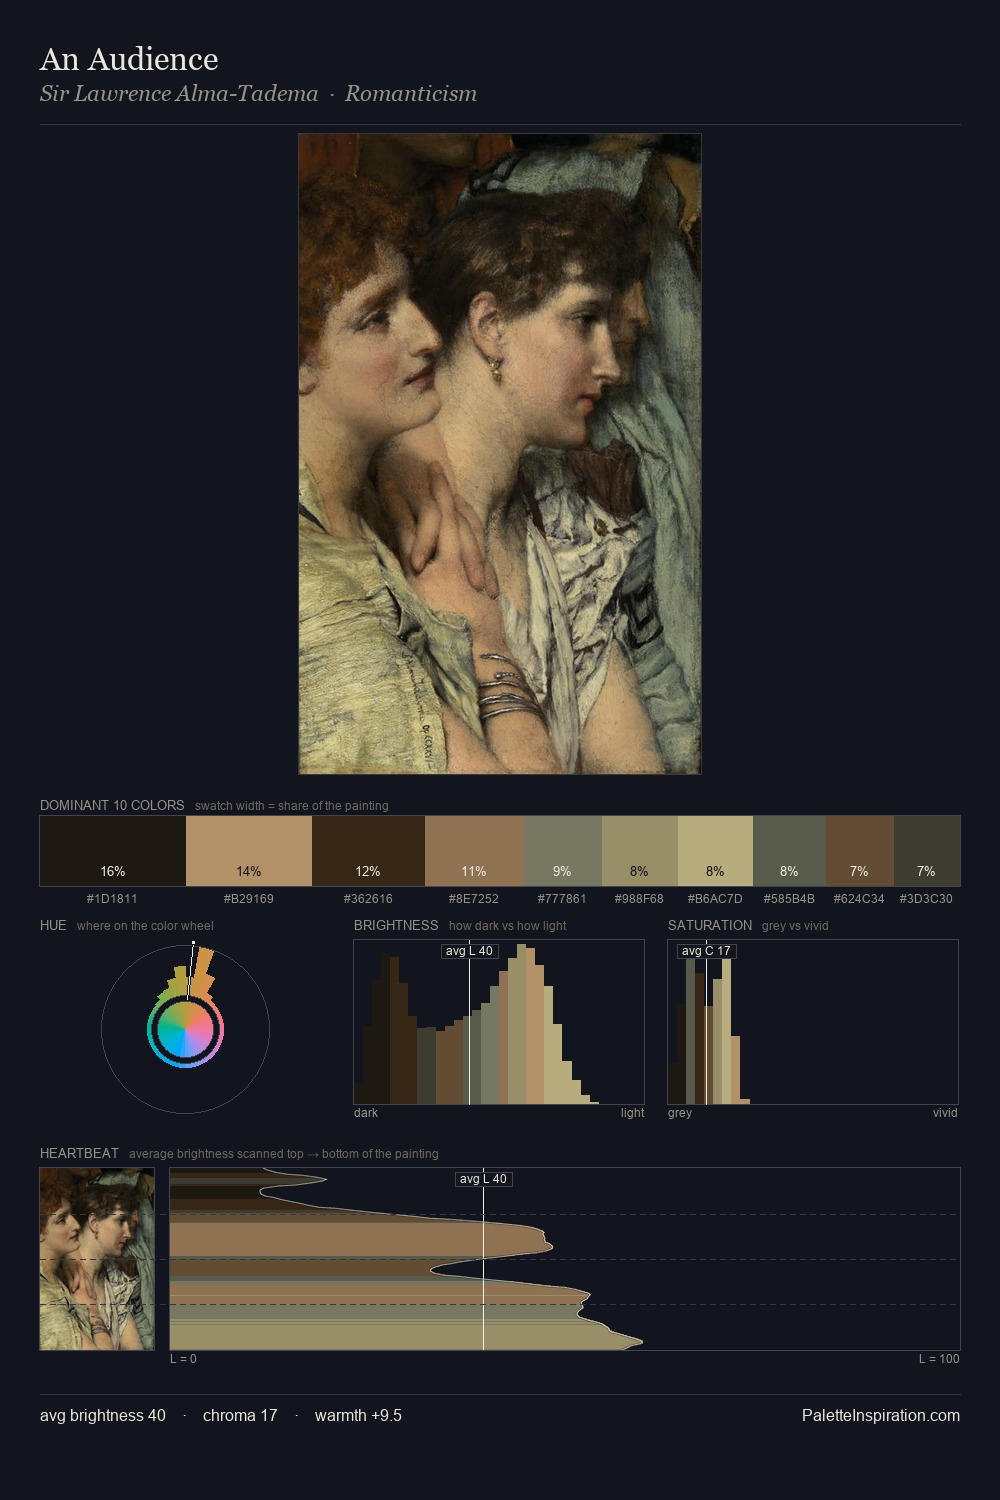The width and height of the screenshot is (1000, 1500).
Task: Click 'swatch width = share of the painting' note
Action: click(x=292, y=806)
